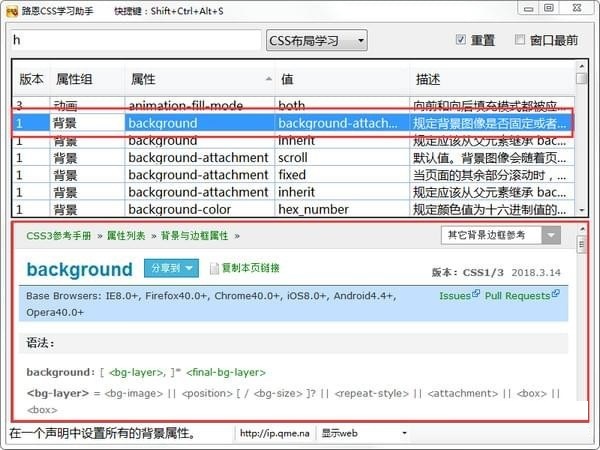600x450 pixels.
Task: Click the search input field containing h
Action: (135, 40)
